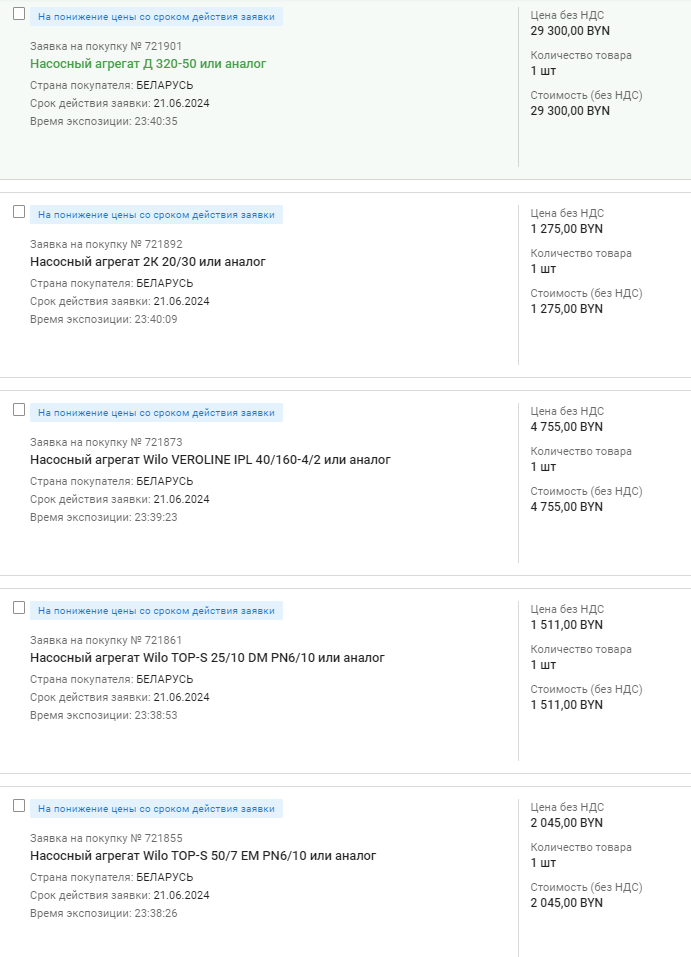Mark checkbox for request № 721855

click(x=19, y=806)
